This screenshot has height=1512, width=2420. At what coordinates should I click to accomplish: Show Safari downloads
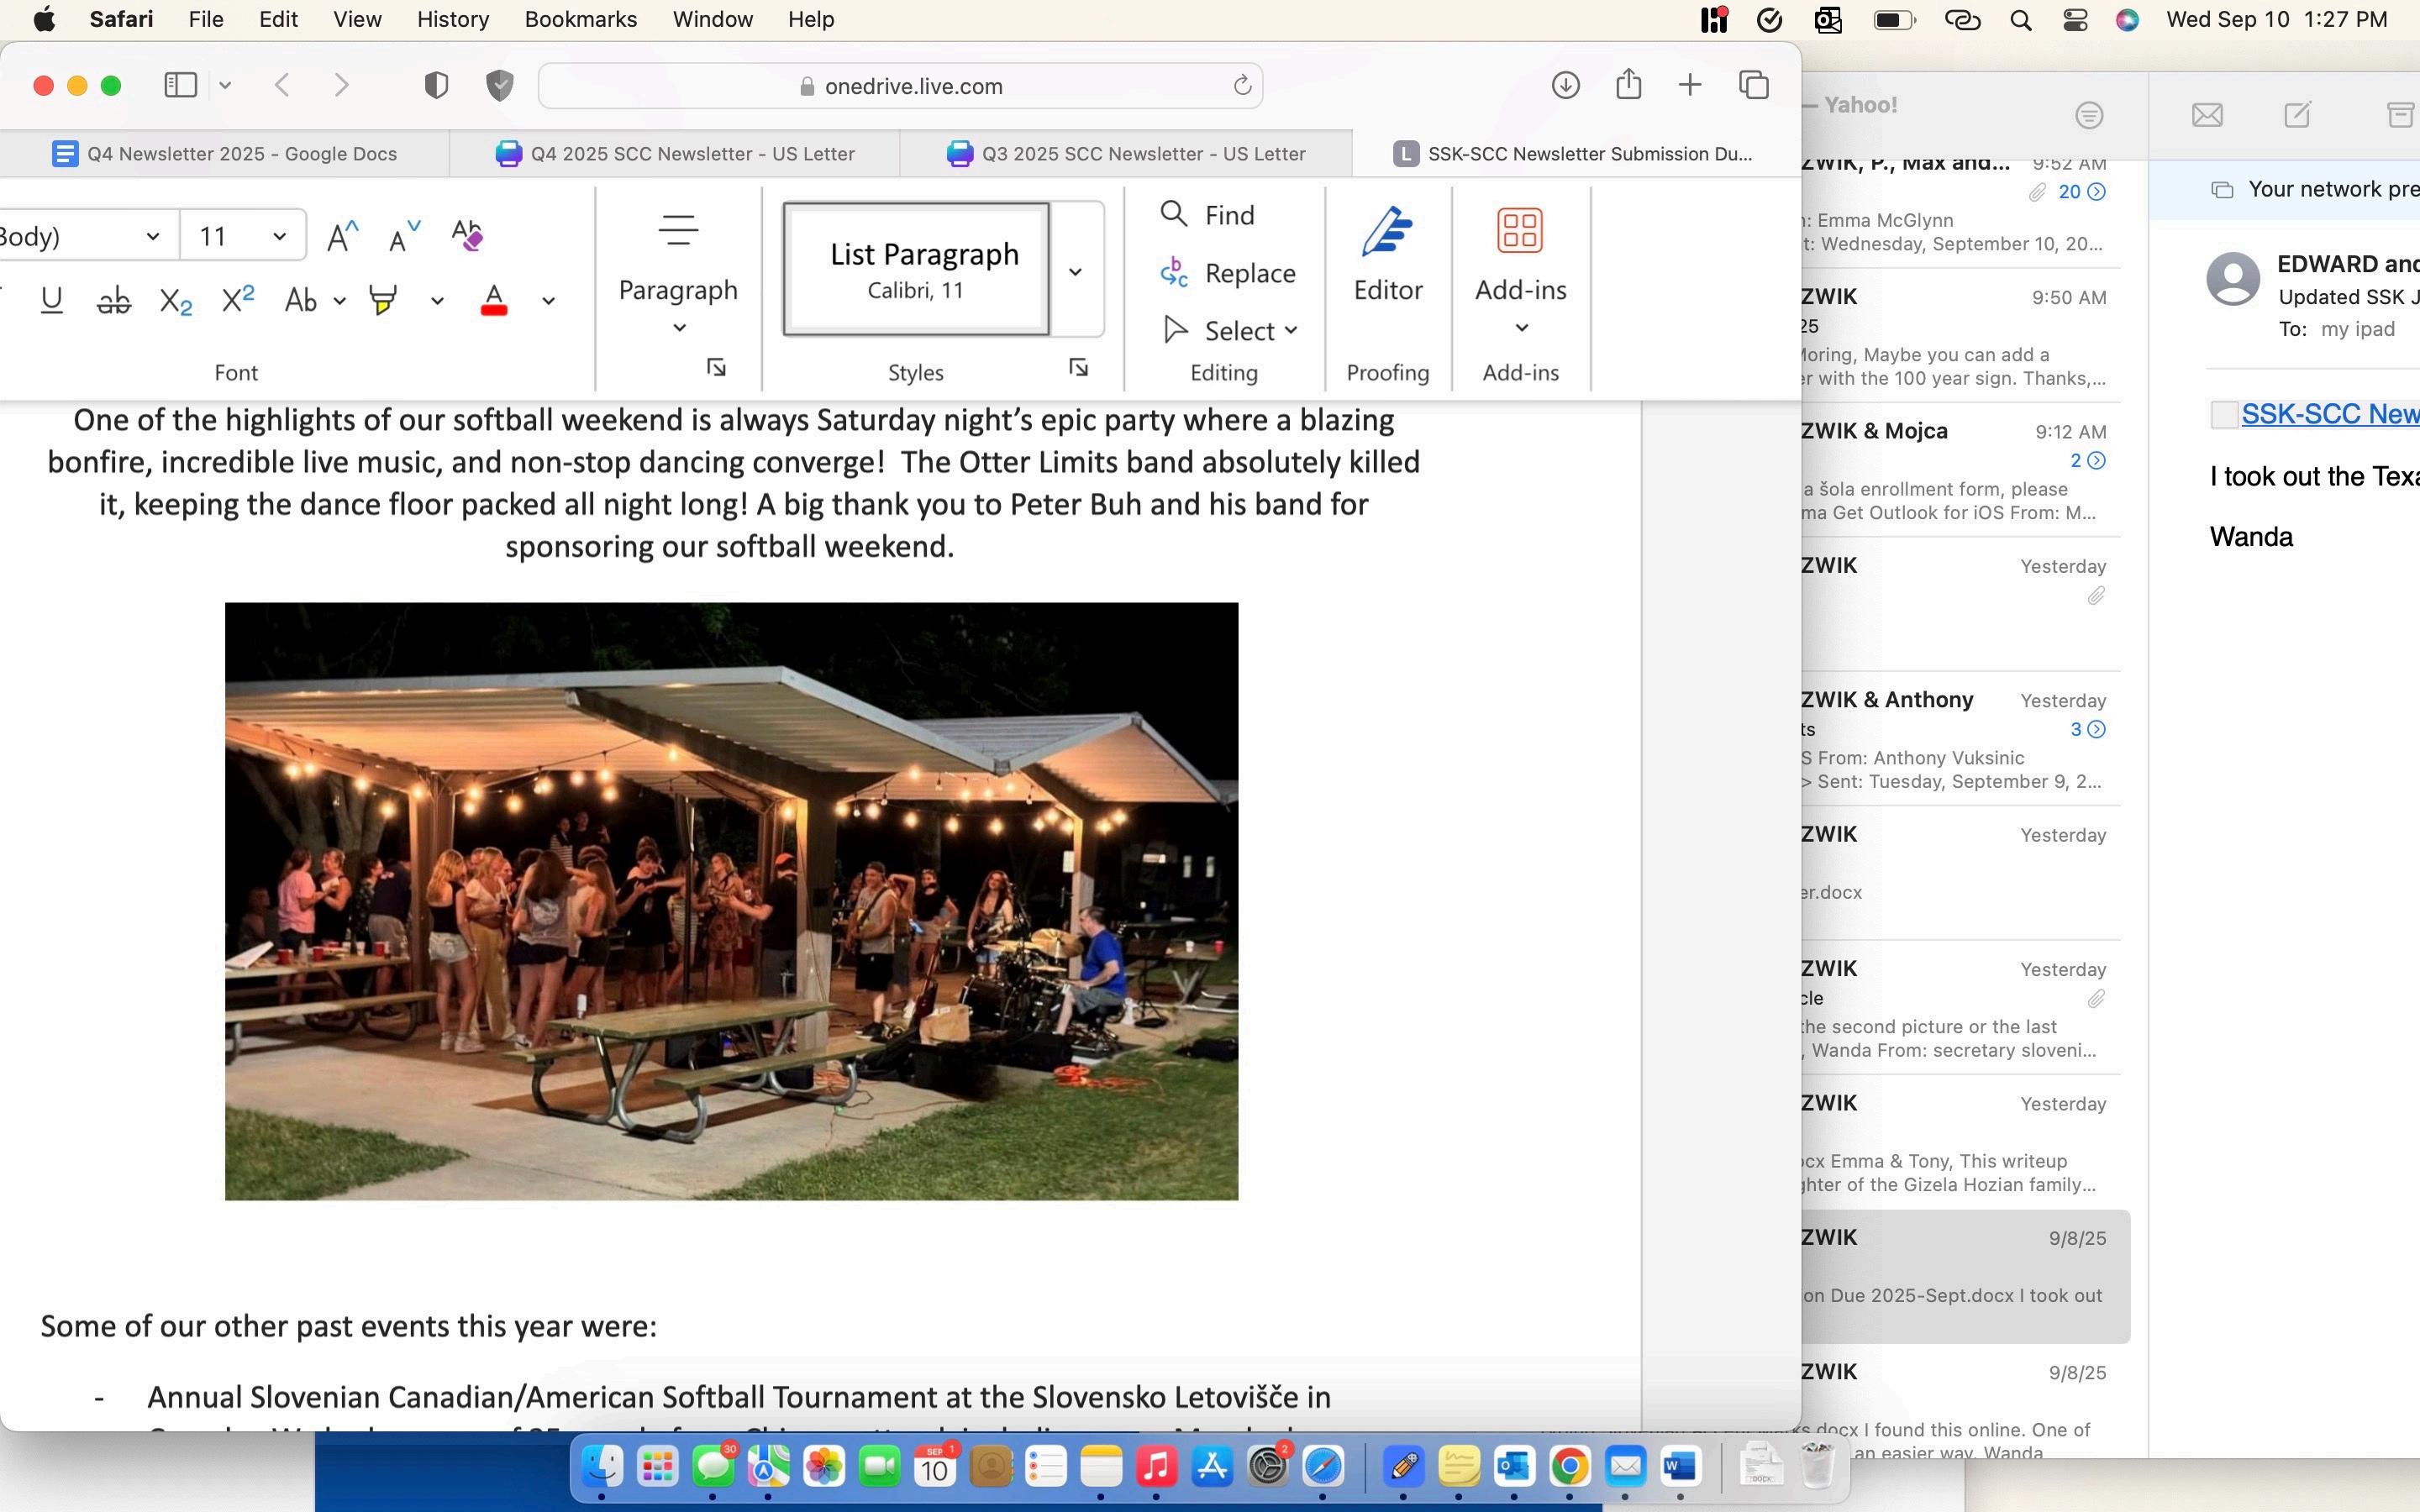pos(1565,85)
